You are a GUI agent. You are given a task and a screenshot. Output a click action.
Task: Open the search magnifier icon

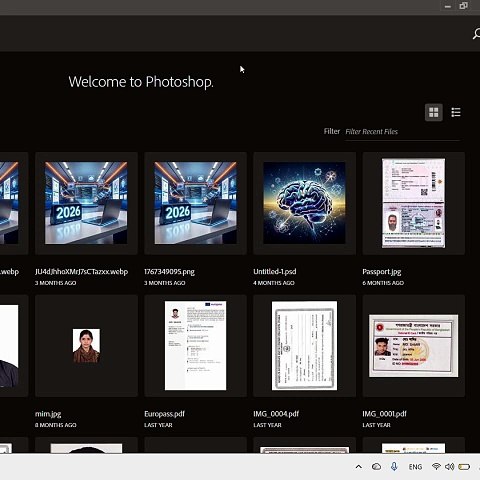[476, 34]
